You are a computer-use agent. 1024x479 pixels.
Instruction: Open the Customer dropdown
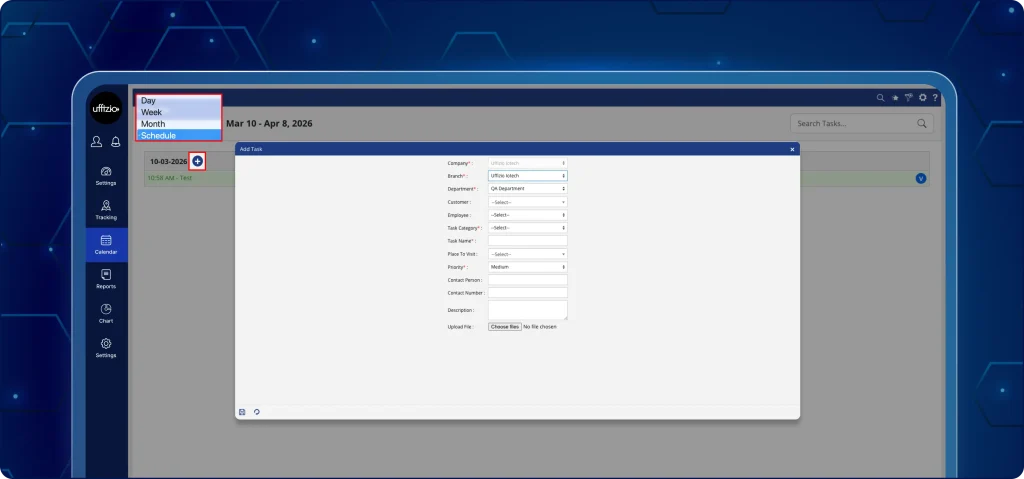click(528, 202)
